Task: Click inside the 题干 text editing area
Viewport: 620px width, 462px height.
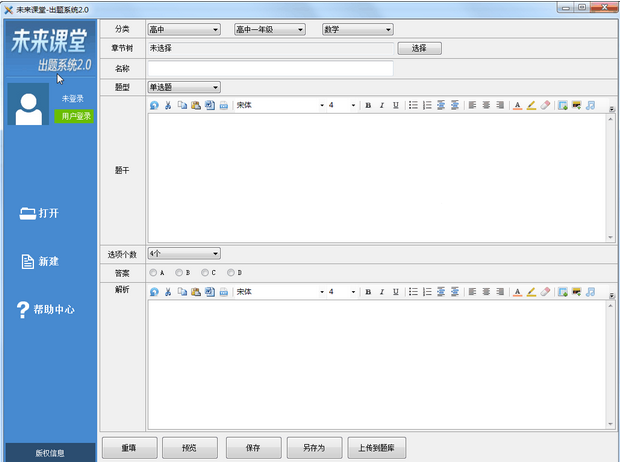Action: point(377,178)
